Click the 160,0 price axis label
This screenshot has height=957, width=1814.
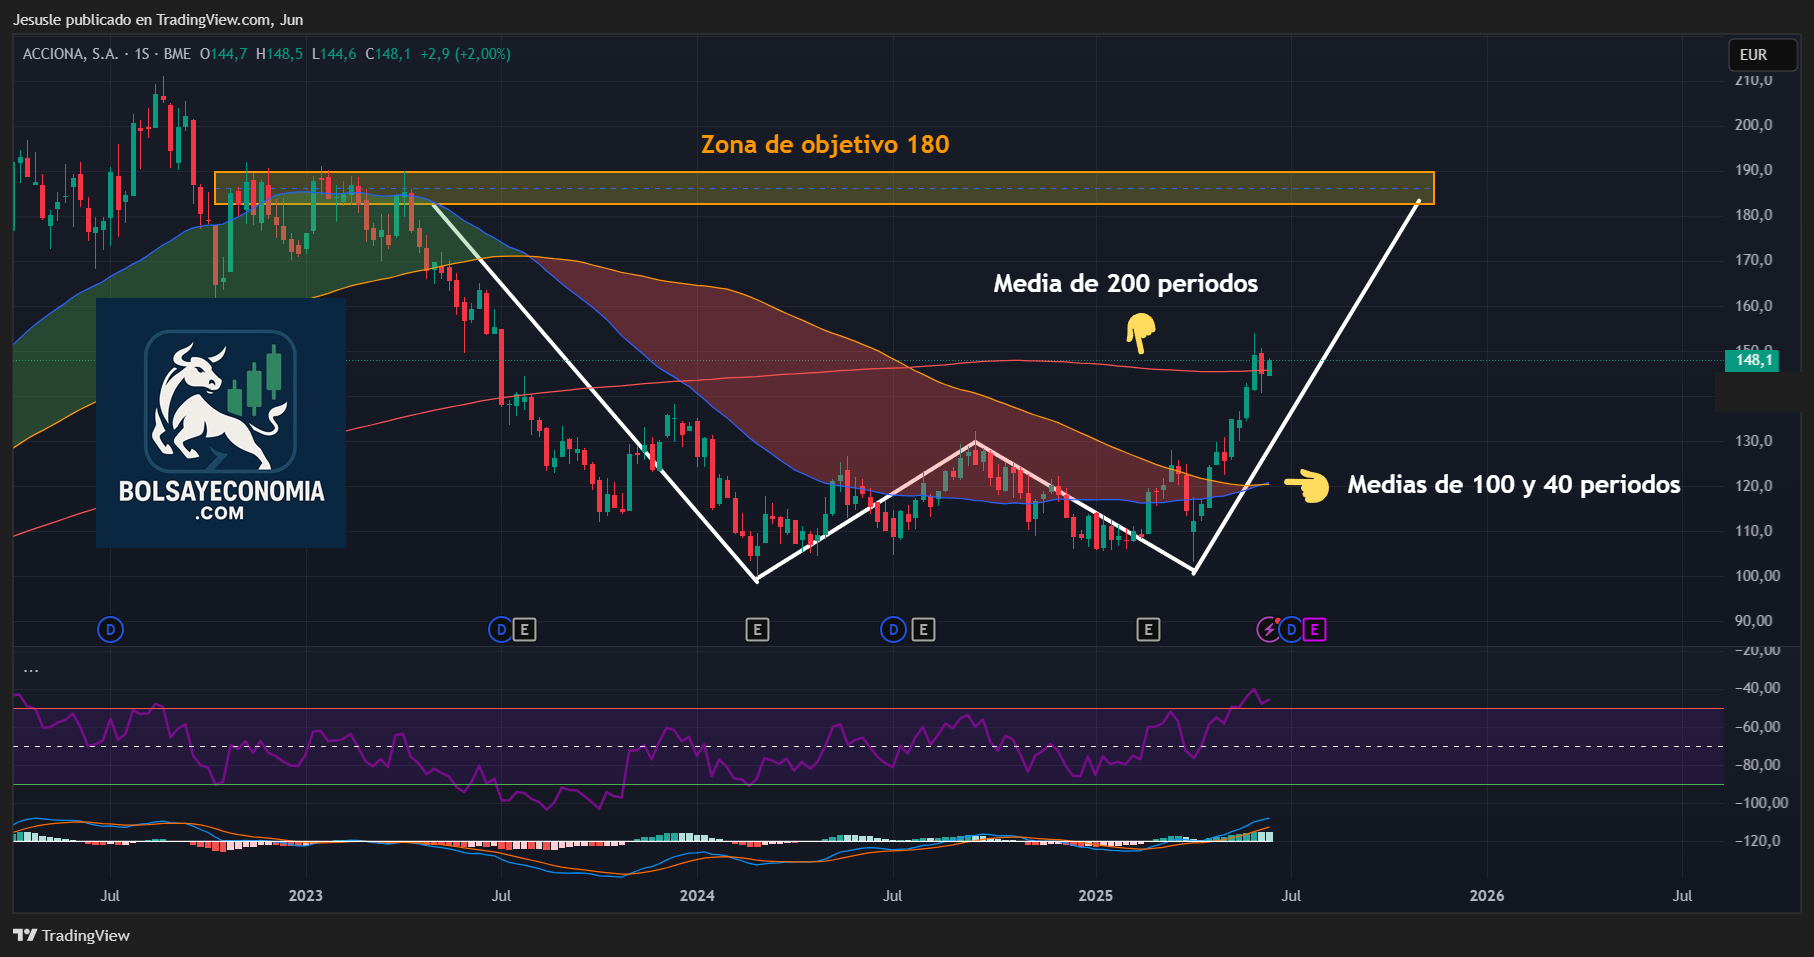point(1754,306)
